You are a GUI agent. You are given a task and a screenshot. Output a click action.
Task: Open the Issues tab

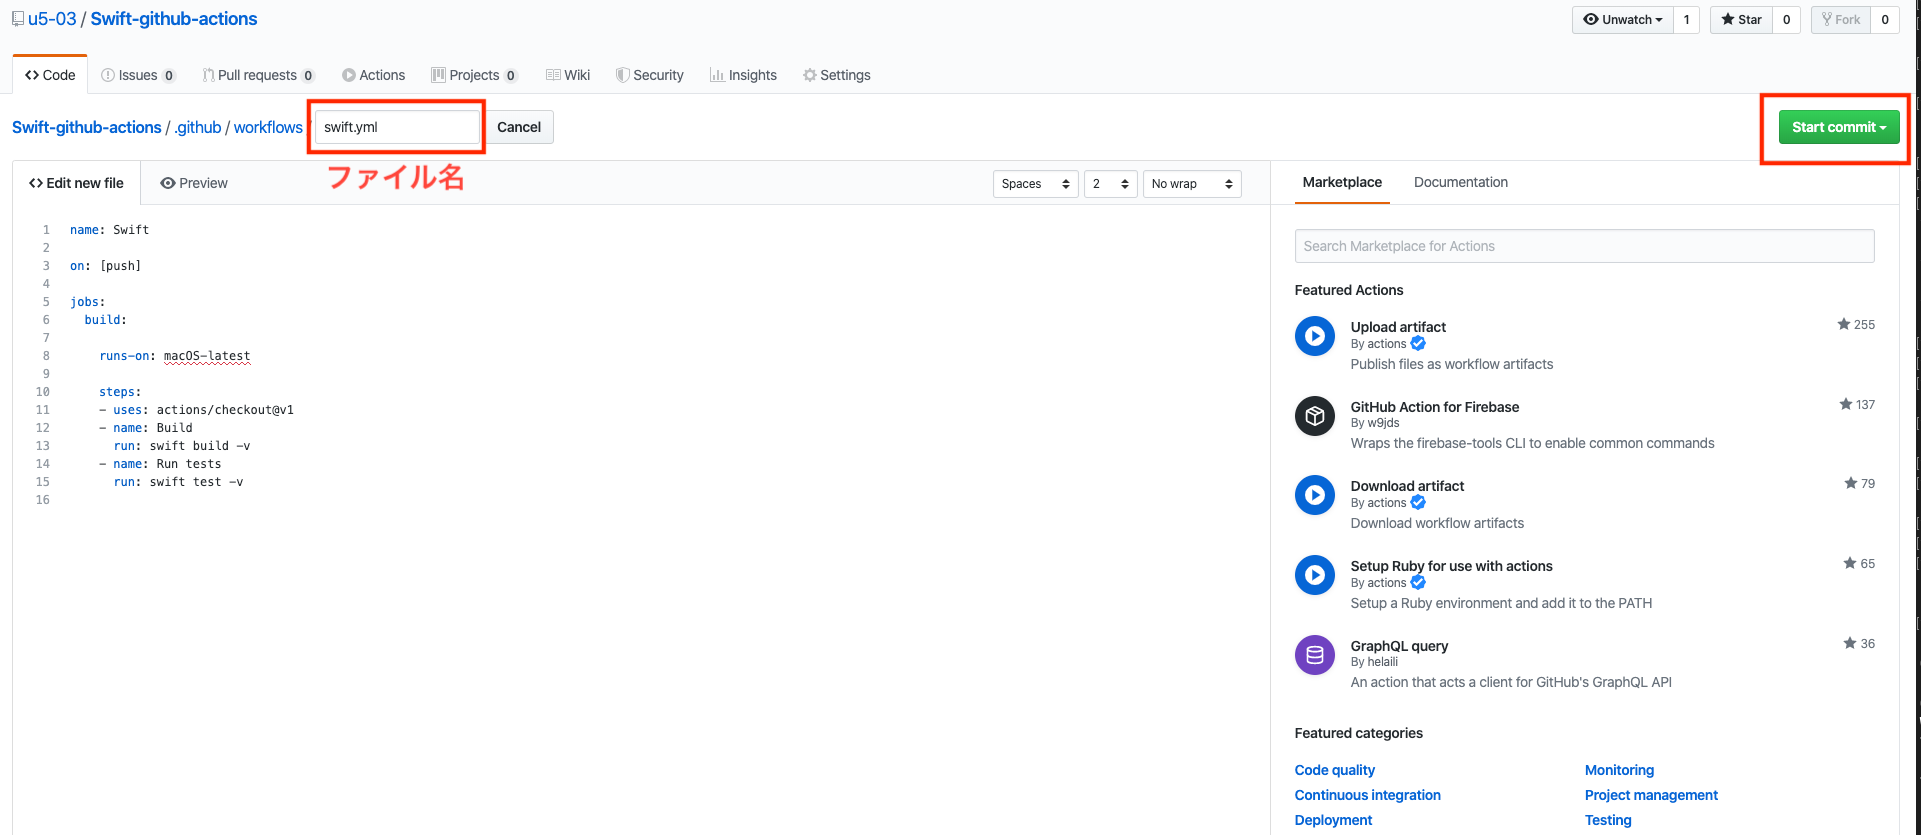tap(138, 75)
